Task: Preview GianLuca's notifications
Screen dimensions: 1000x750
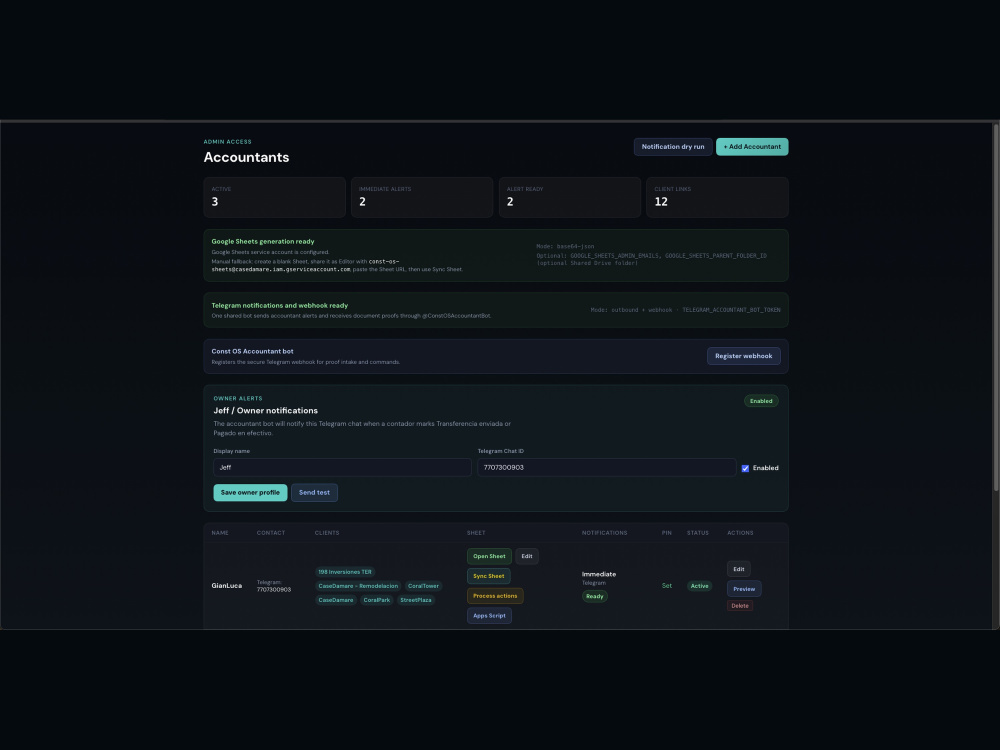Action: [x=744, y=589]
